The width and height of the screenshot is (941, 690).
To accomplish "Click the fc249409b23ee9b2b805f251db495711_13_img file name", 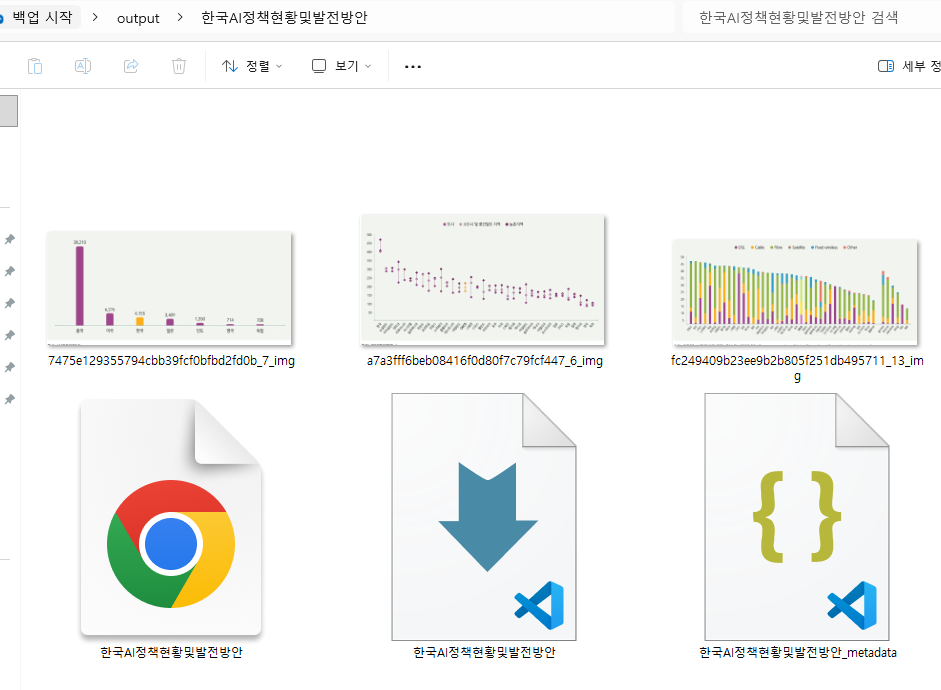I will [797, 368].
